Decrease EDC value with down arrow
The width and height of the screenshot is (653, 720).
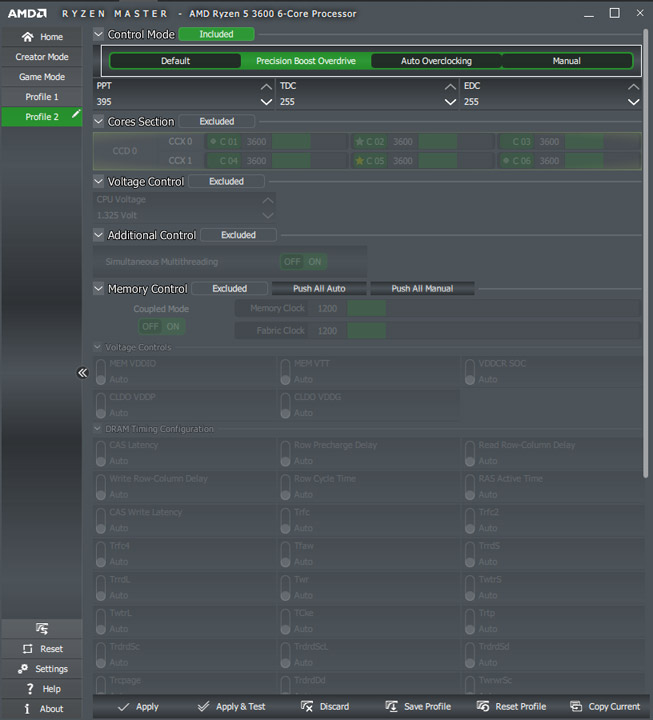[634, 102]
